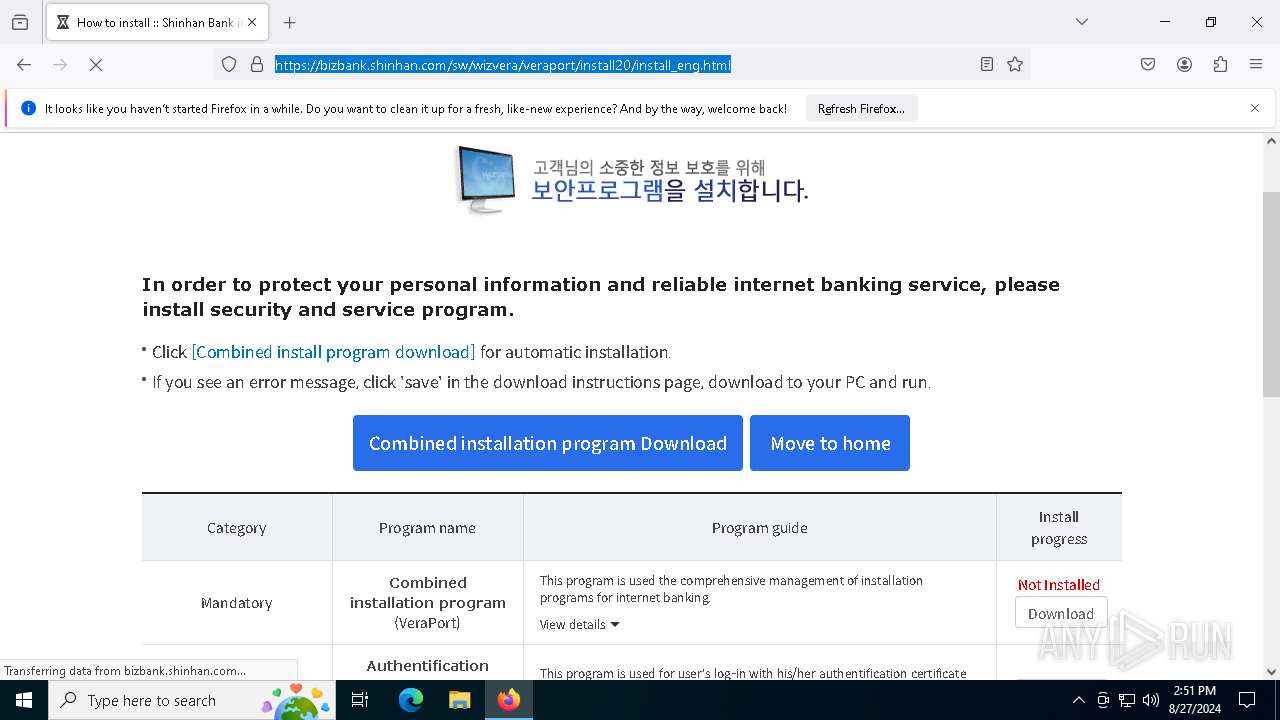Image resolution: width=1280 pixels, height=720 pixels.
Task: Close the Shinhan Bank tab
Action: 252,22
